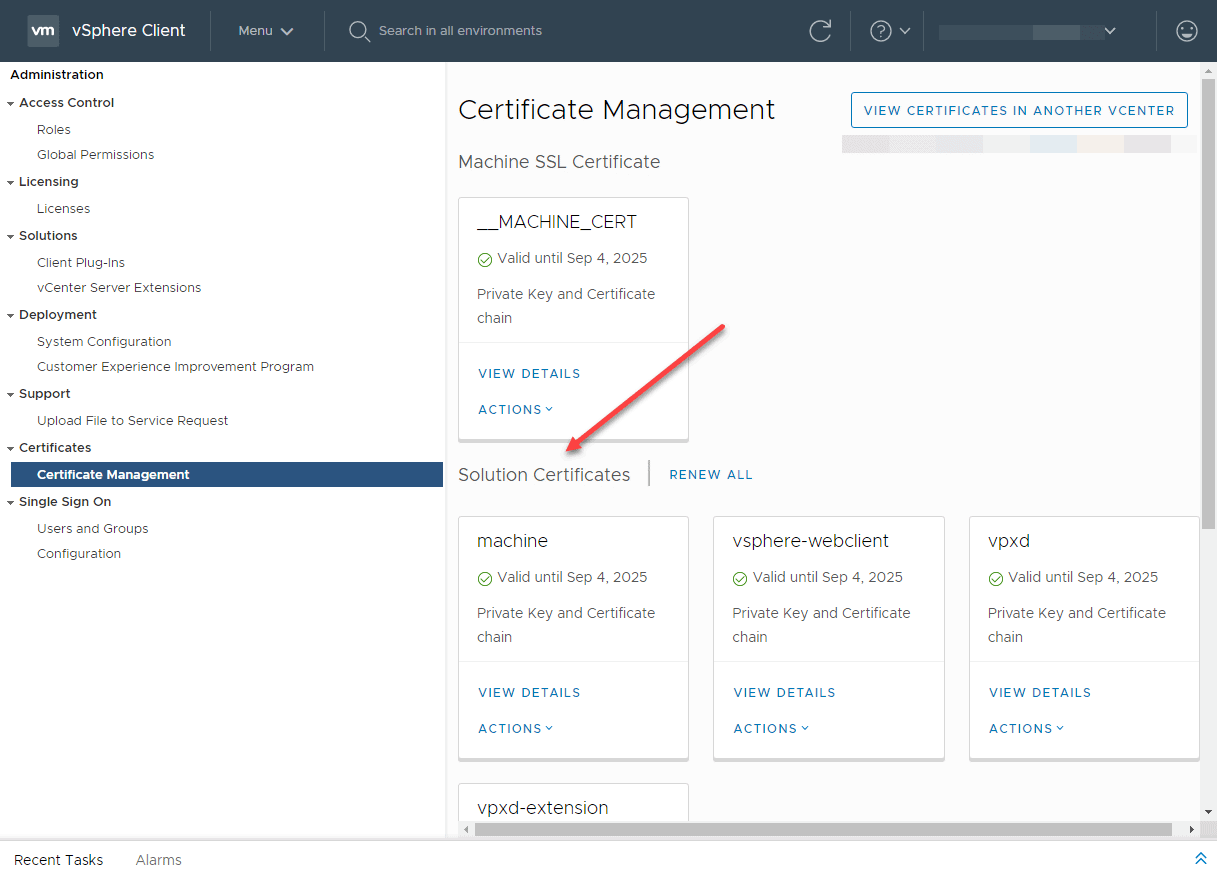Switch to the Alarms tab

click(x=159, y=860)
